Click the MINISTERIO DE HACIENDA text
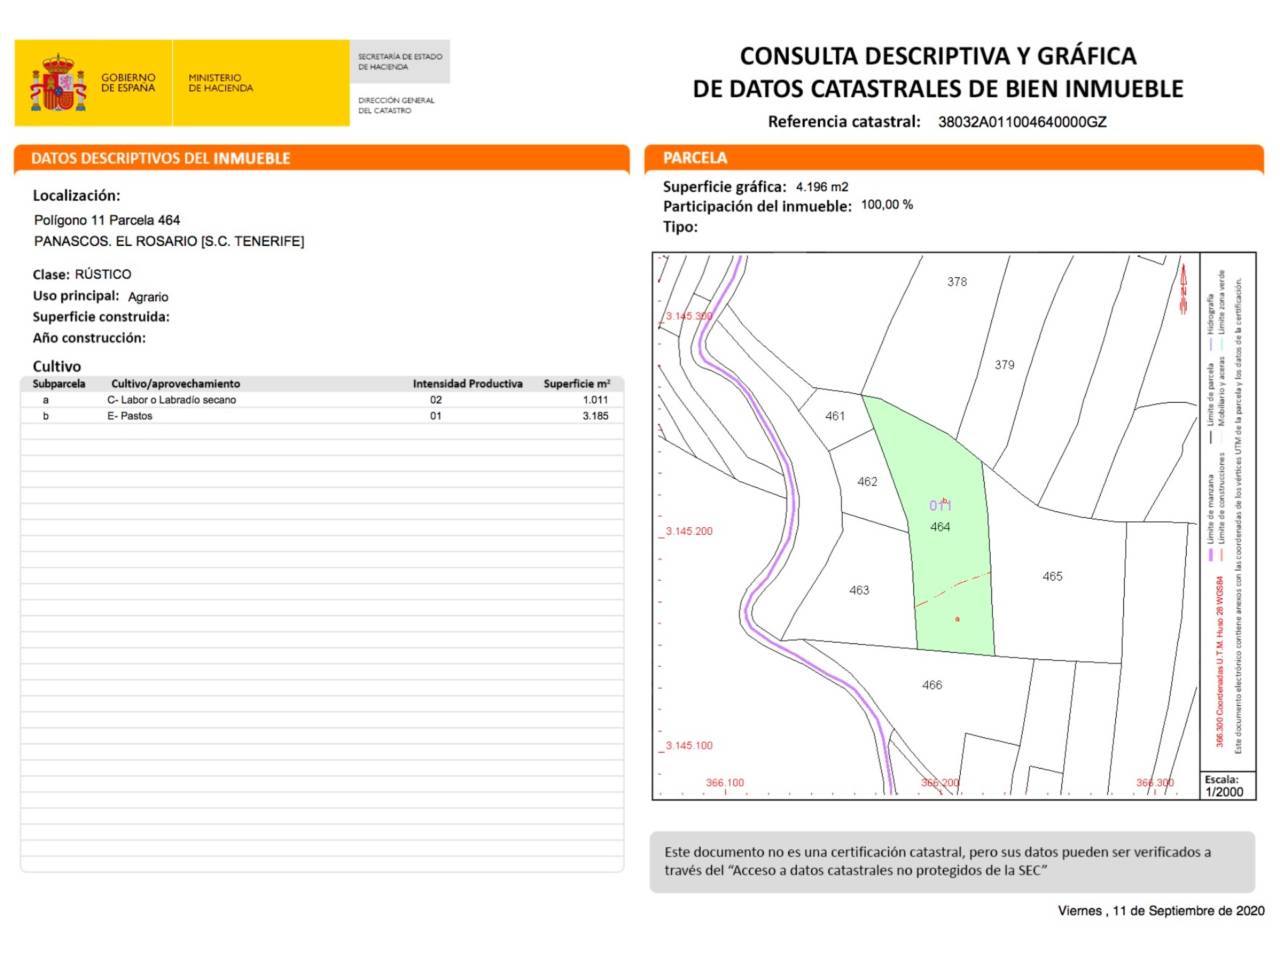 click(x=220, y=83)
